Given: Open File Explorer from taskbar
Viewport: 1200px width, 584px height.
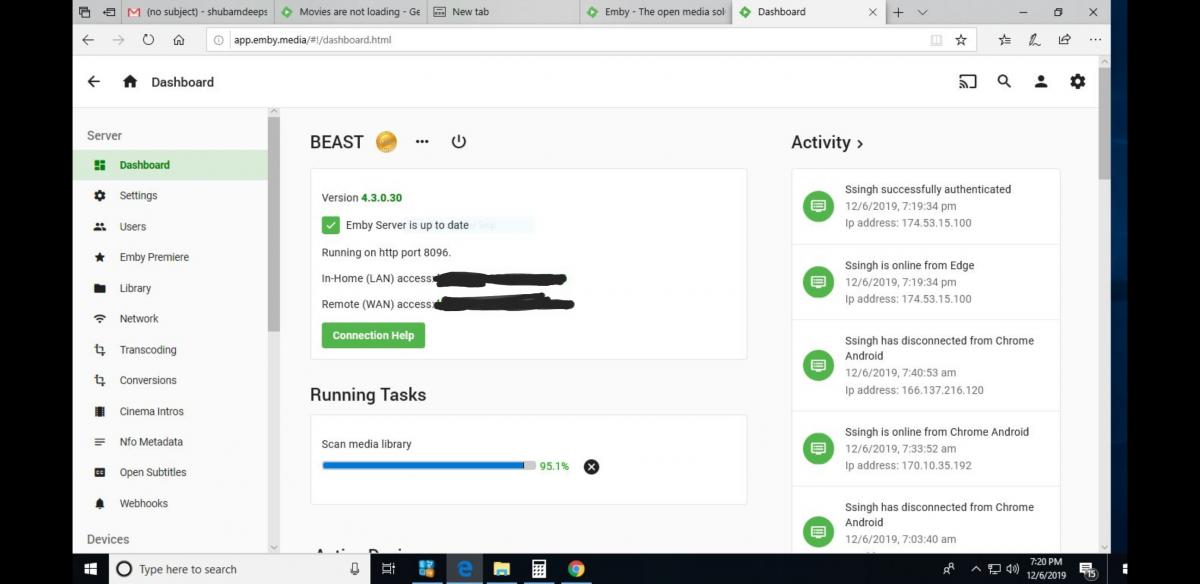Looking at the screenshot, I should 502,569.
